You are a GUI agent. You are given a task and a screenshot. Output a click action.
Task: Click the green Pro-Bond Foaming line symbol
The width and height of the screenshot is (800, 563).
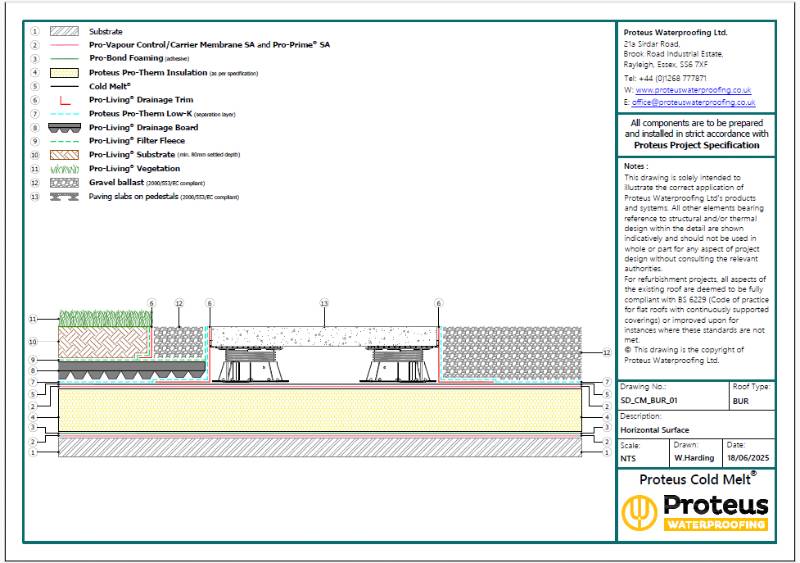click(x=64, y=58)
